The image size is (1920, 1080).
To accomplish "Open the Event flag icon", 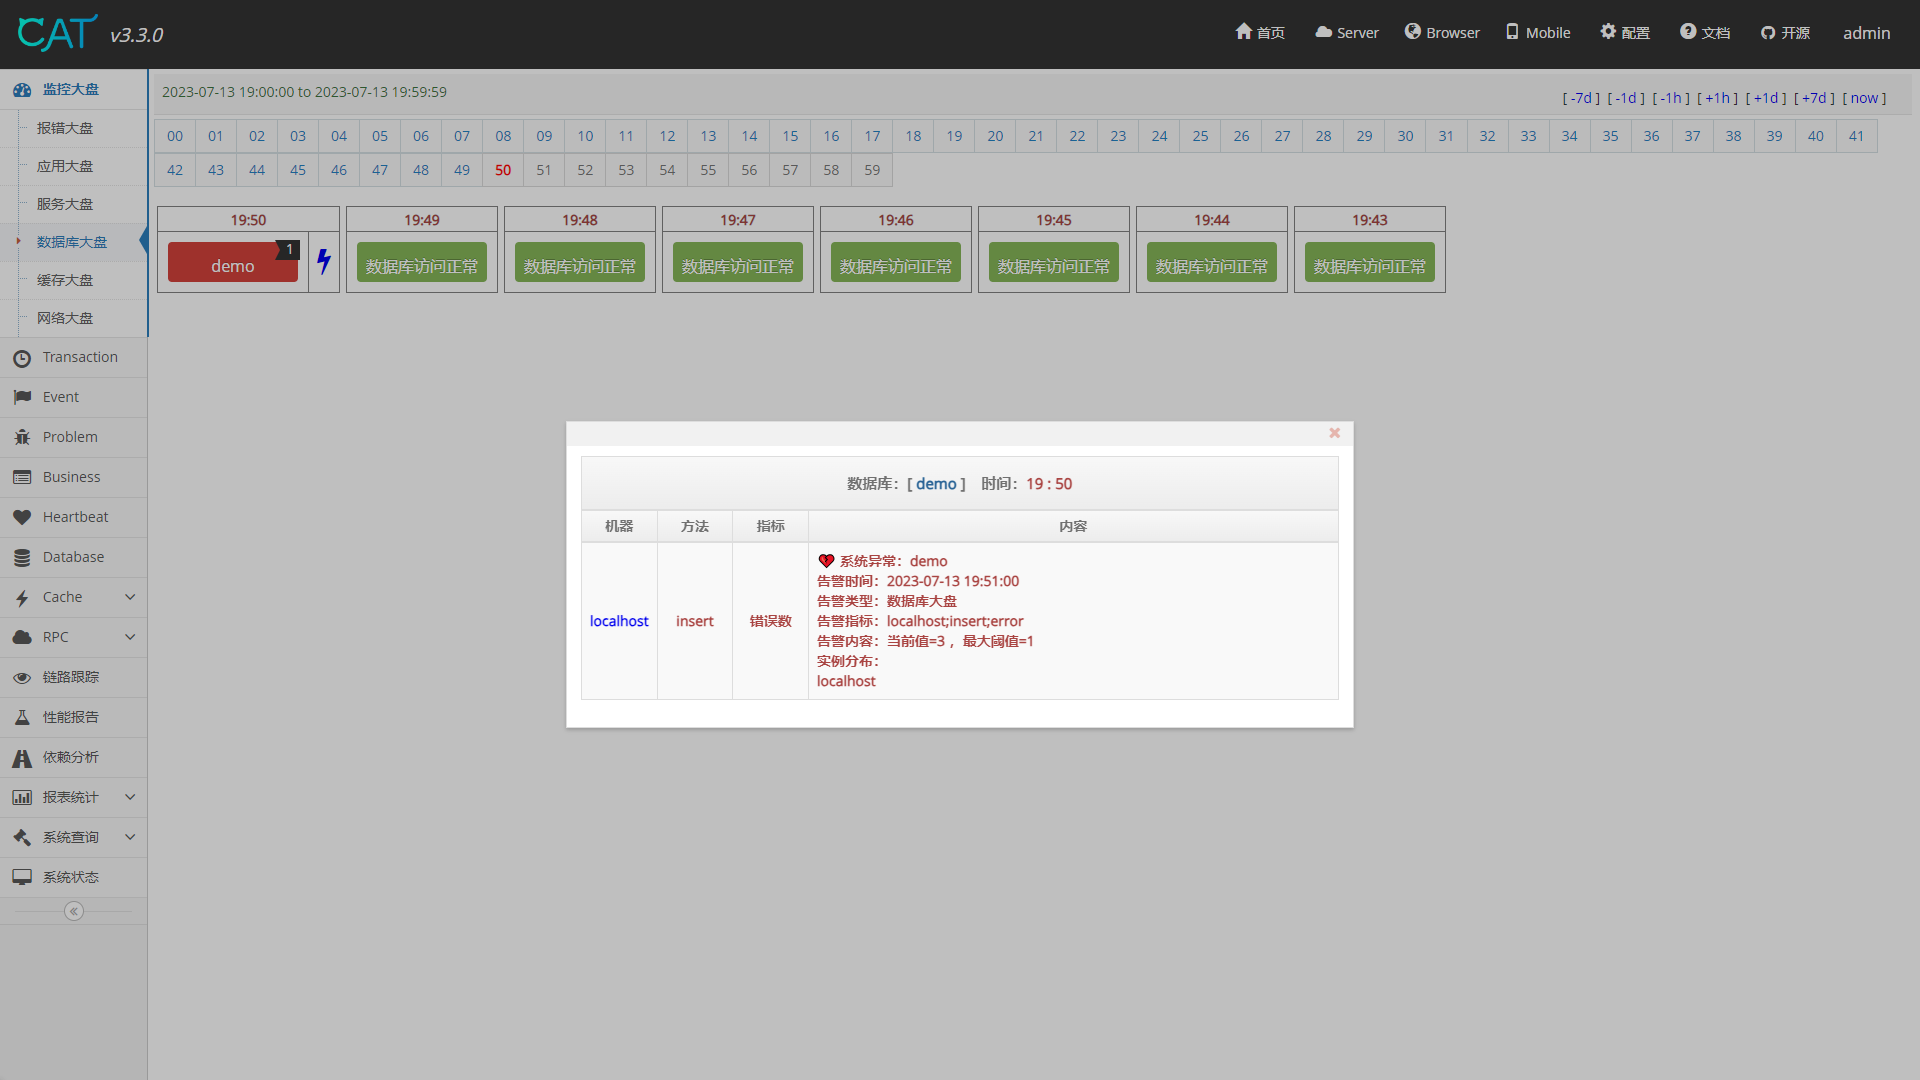I will [22, 397].
